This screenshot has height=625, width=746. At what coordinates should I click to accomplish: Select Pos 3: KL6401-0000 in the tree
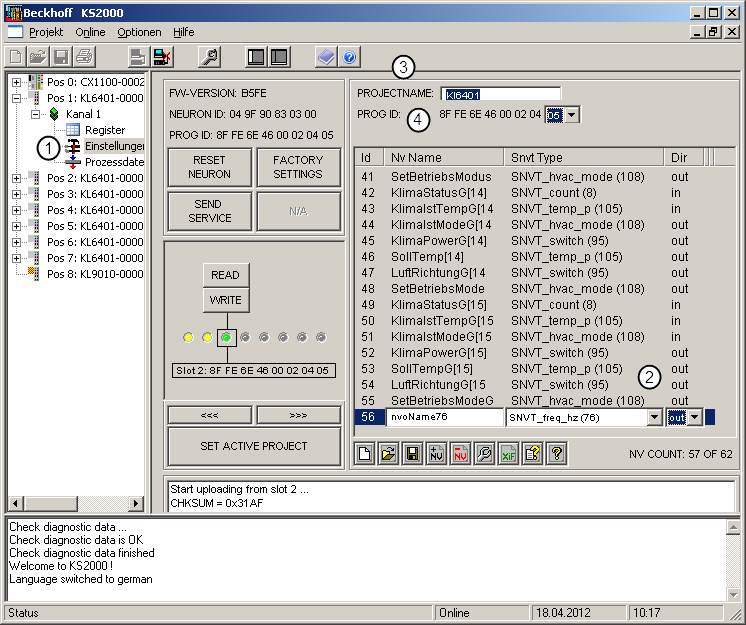[x=95, y=194]
